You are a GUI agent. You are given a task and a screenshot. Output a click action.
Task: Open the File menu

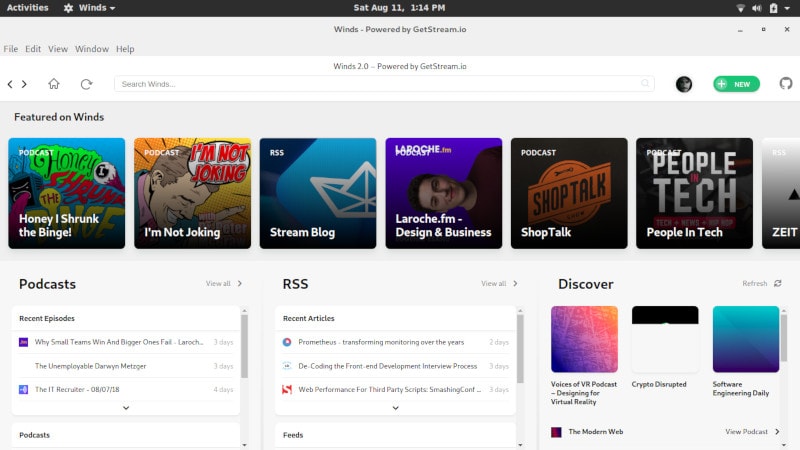[11, 49]
